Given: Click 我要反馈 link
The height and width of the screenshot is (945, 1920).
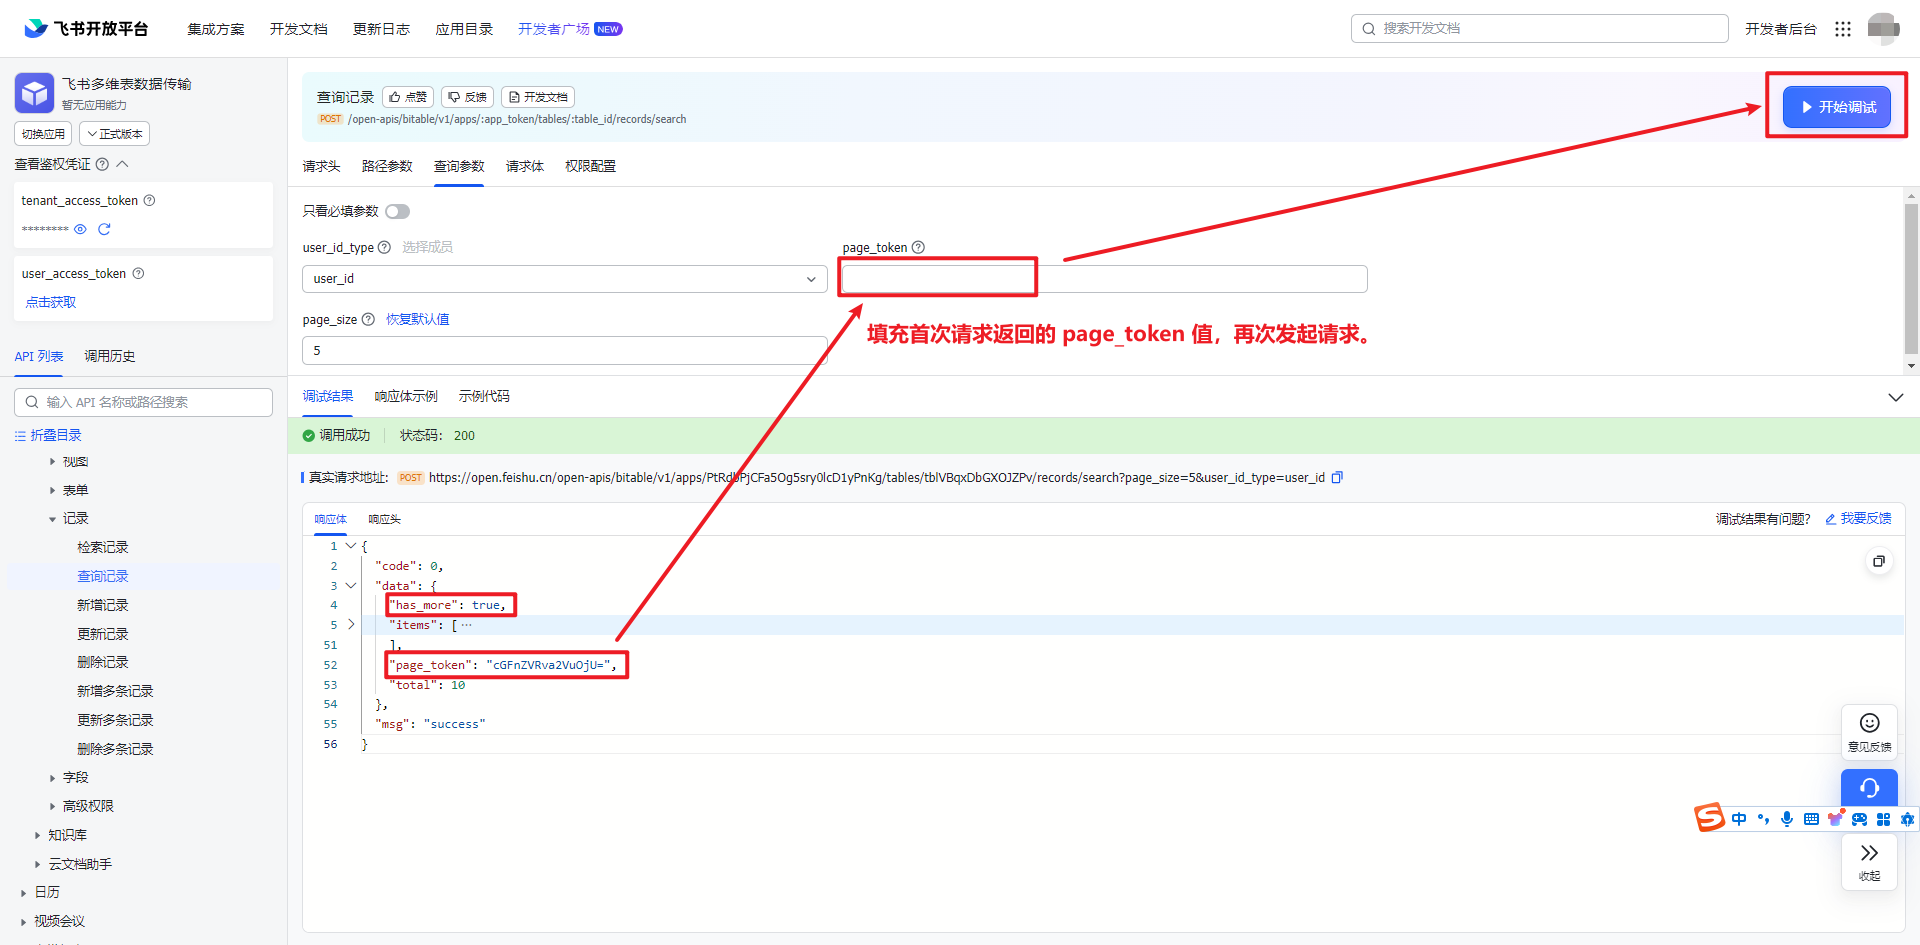Looking at the screenshot, I should 1859,518.
